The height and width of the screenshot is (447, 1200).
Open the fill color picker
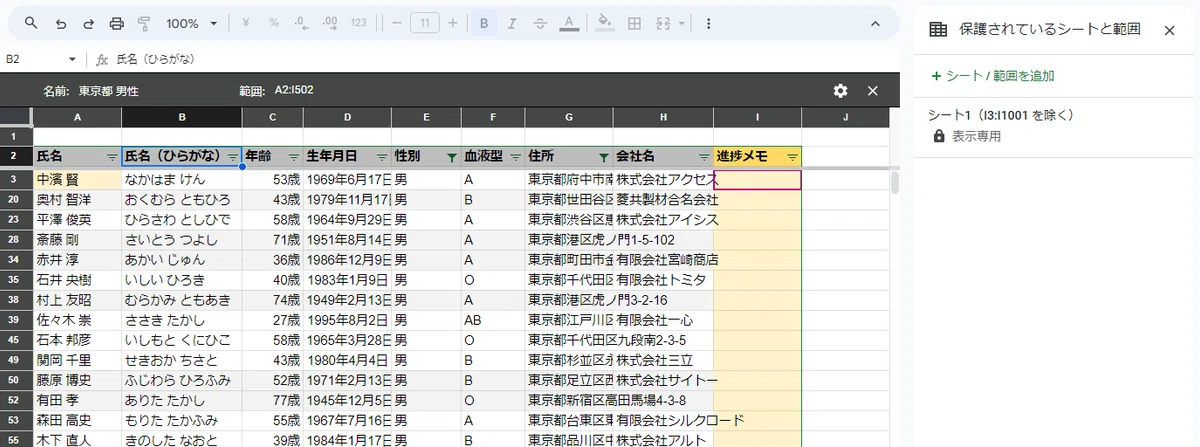pyautogui.click(x=604, y=23)
